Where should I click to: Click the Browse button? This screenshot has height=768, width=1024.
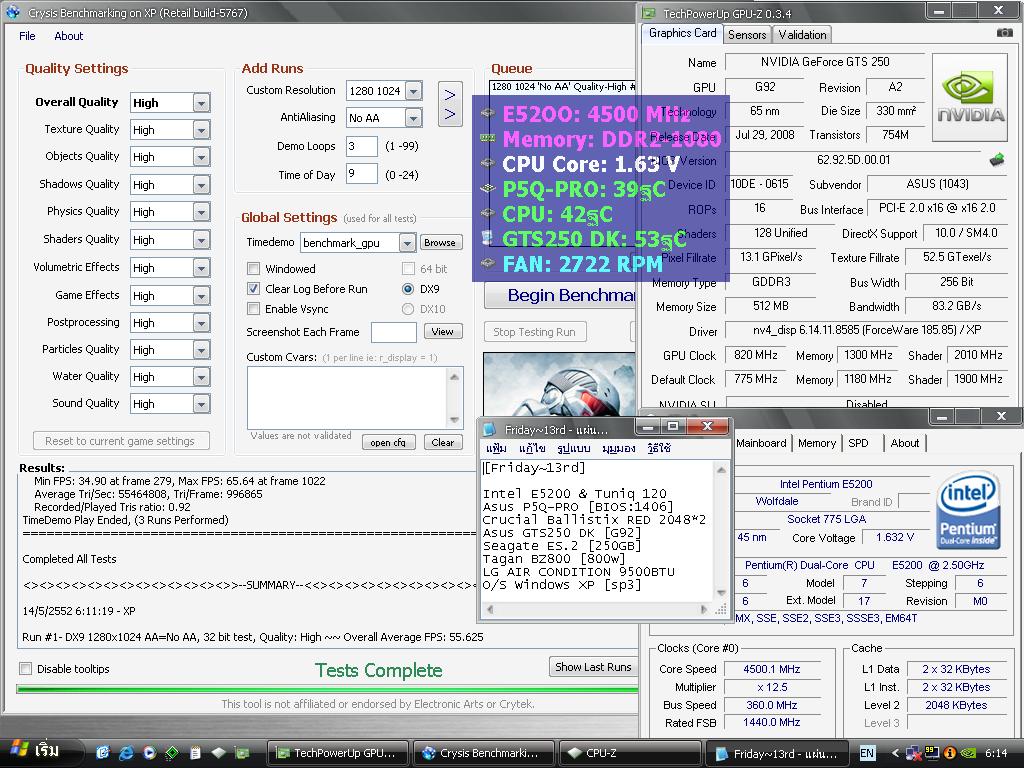[x=439, y=243]
